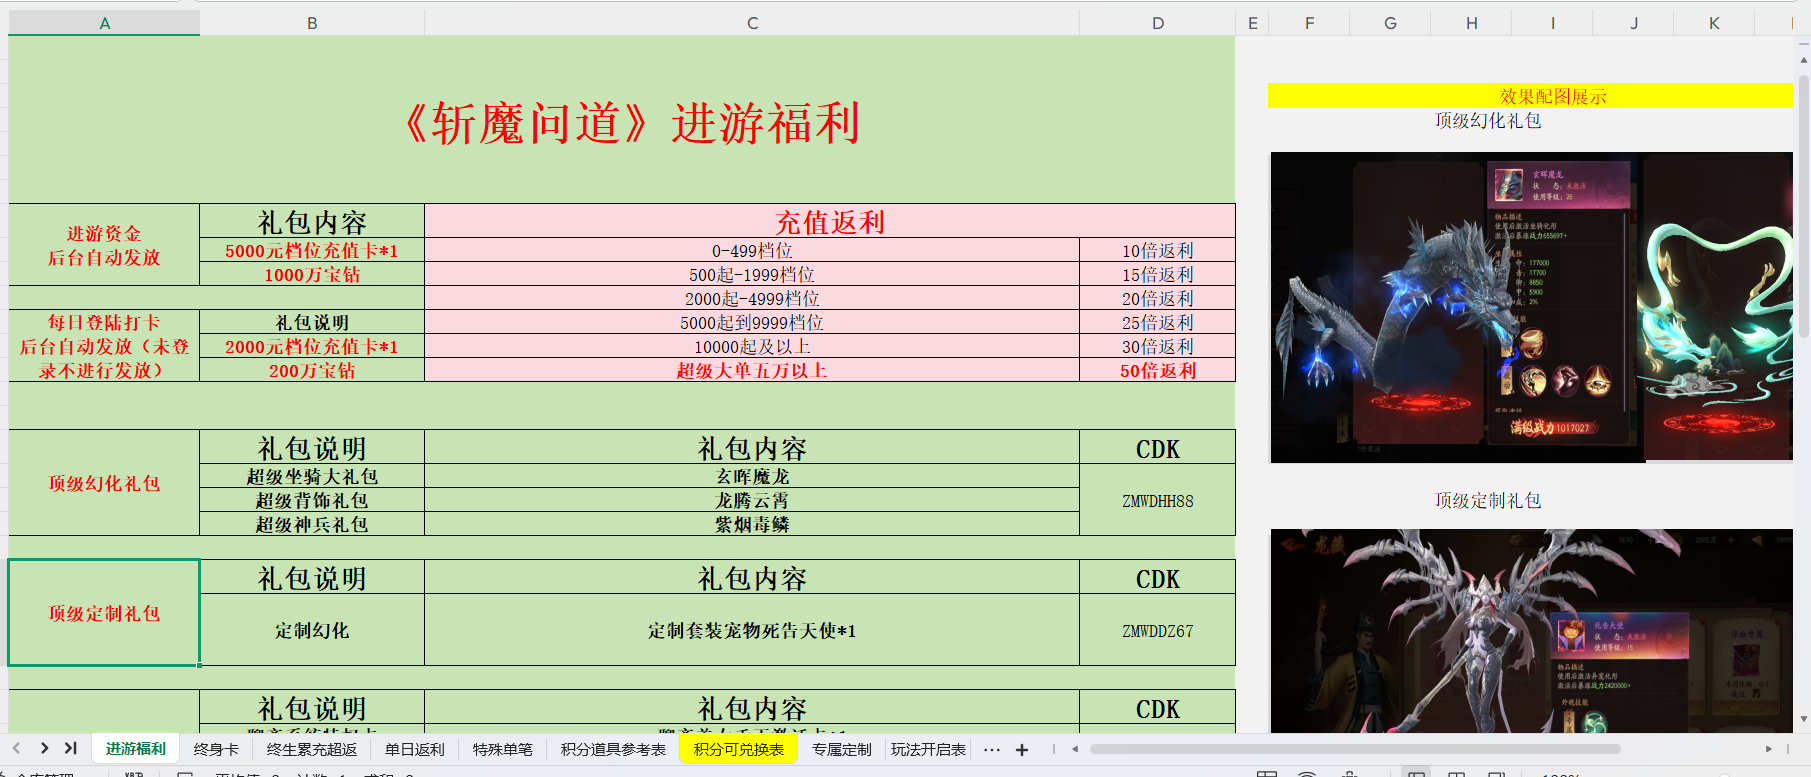Click horizontal scrollbar right arrow

[1768, 749]
